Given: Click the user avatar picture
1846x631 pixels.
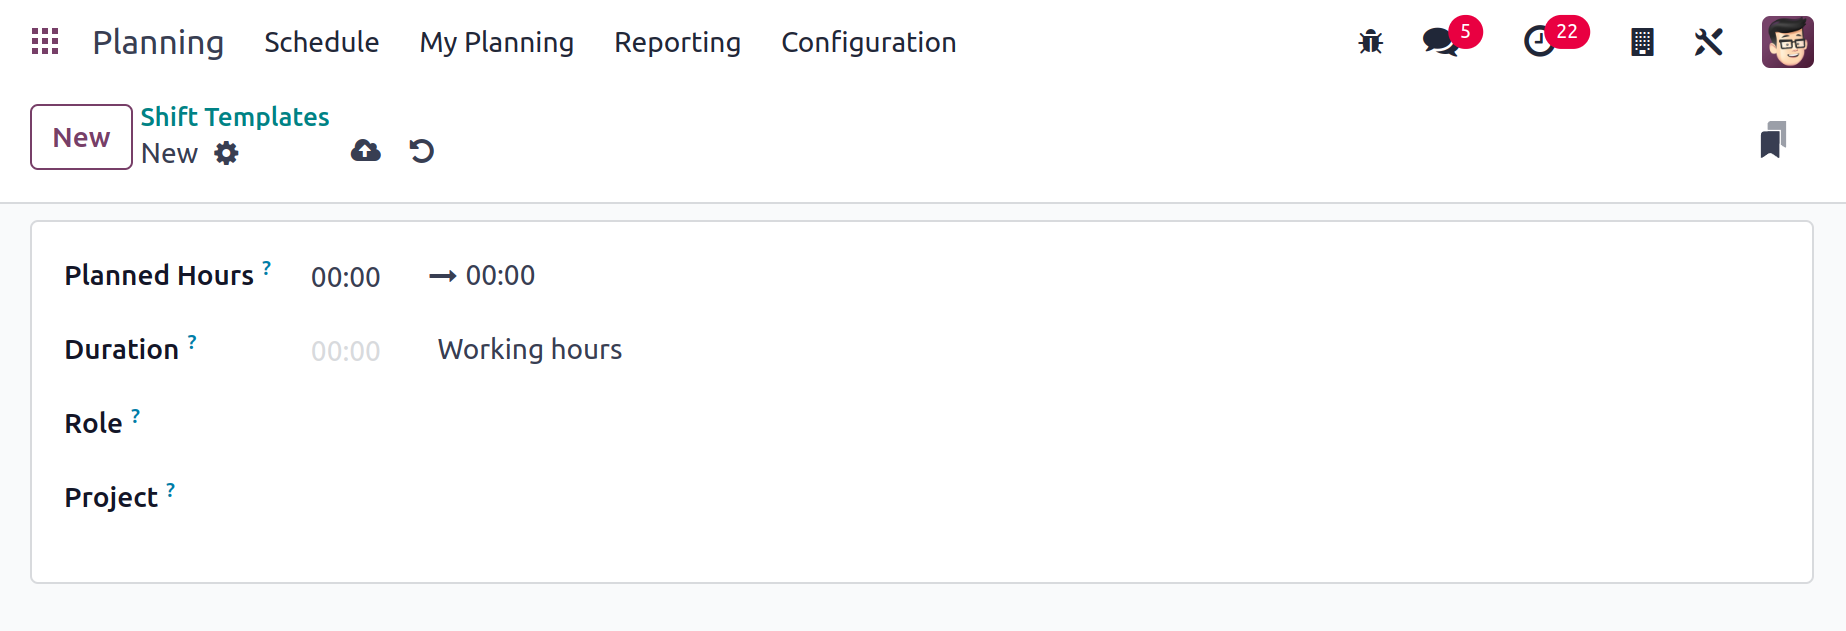Looking at the screenshot, I should [x=1787, y=42].
